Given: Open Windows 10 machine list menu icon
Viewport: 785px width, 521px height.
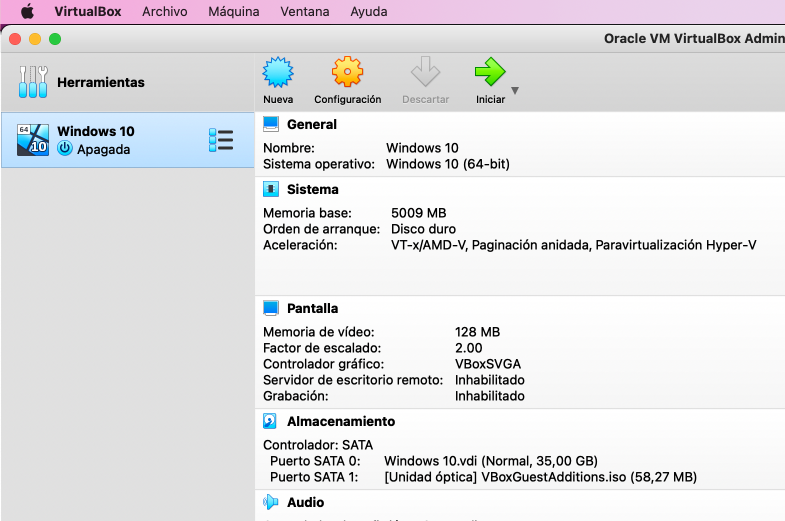Looking at the screenshot, I should (221, 140).
